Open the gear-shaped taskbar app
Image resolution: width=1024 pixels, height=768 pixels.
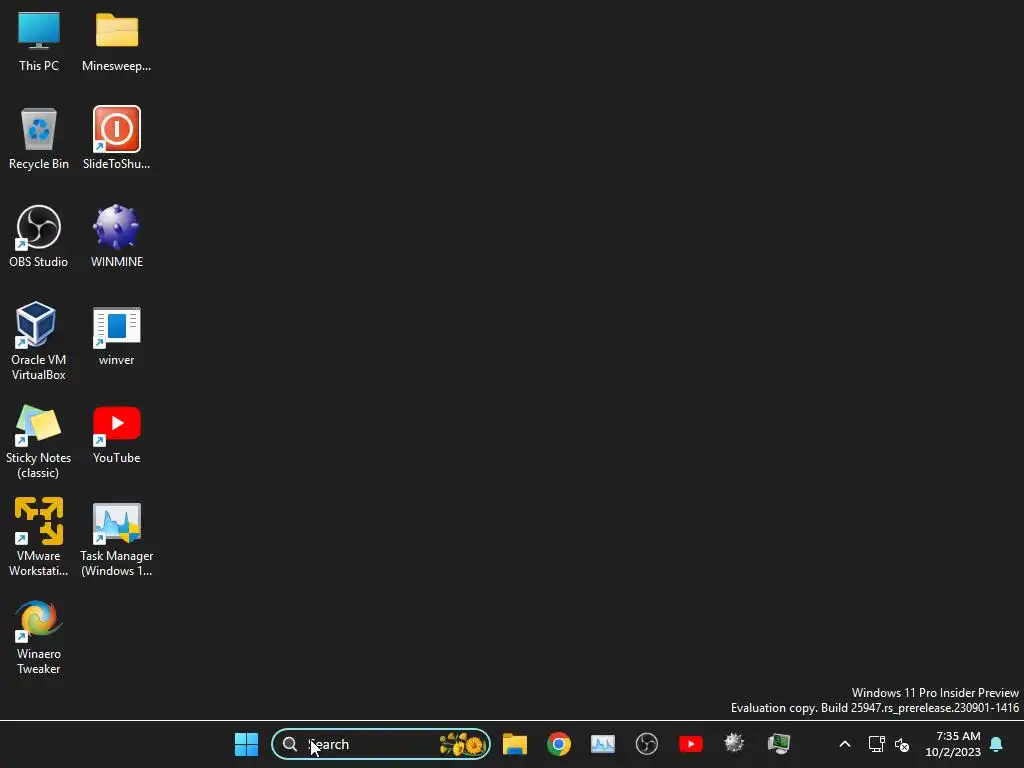734,743
